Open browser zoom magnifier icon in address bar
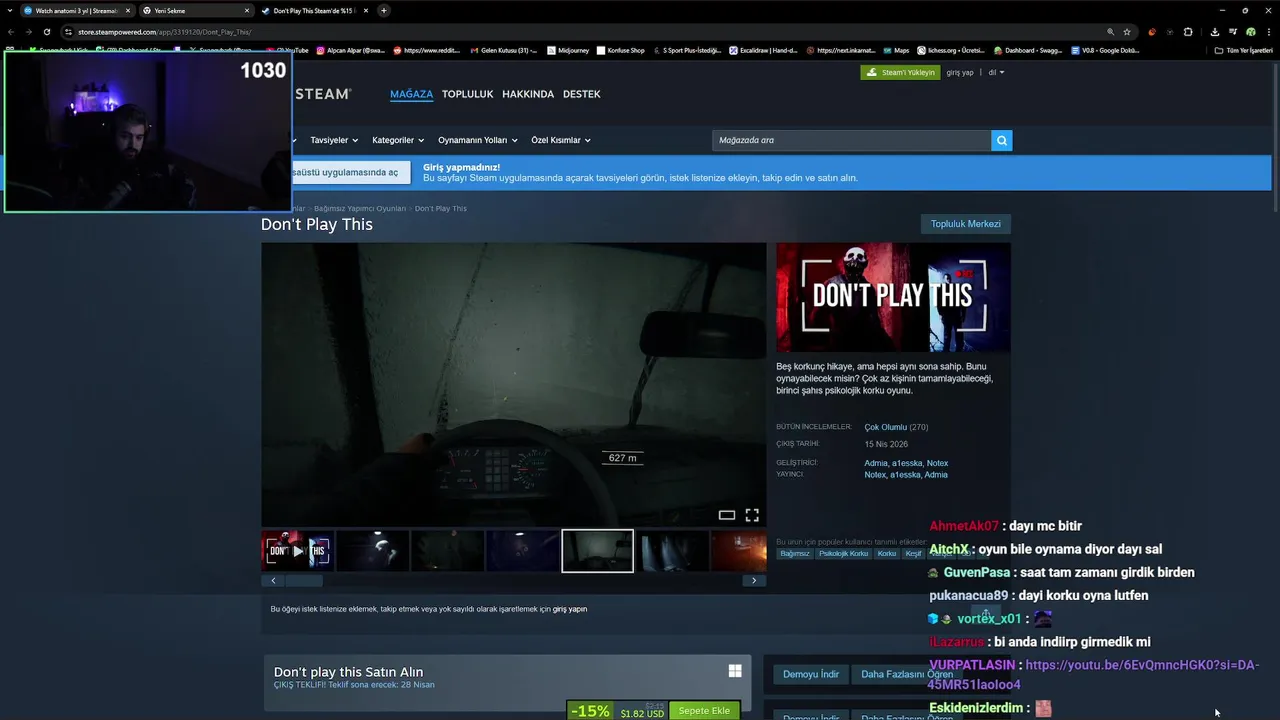The image size is (1280, 720). 1110,32
